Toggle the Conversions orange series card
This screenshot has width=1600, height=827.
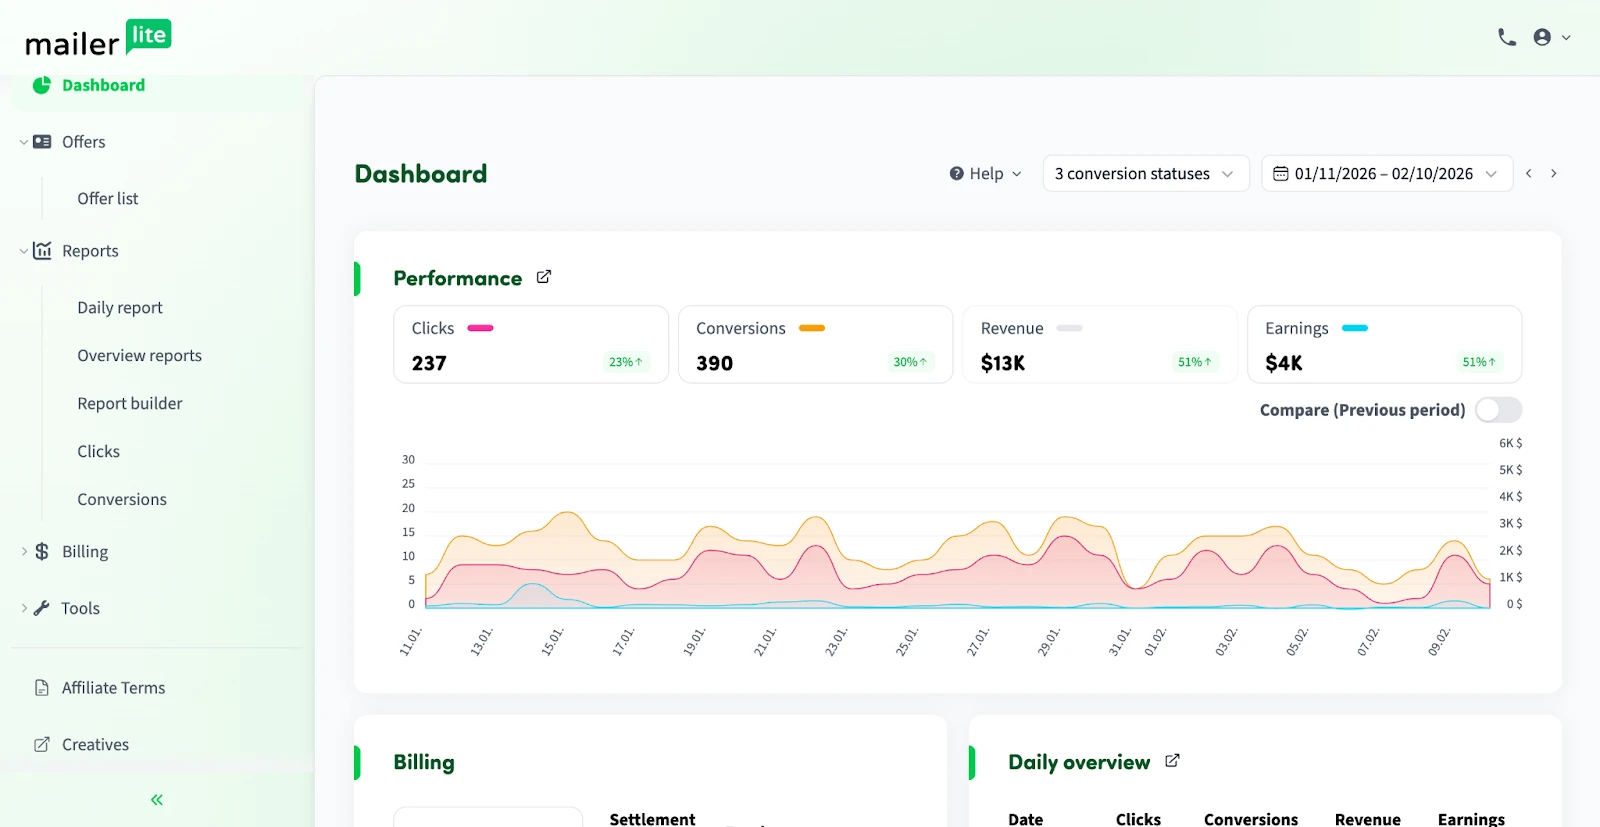814,344
